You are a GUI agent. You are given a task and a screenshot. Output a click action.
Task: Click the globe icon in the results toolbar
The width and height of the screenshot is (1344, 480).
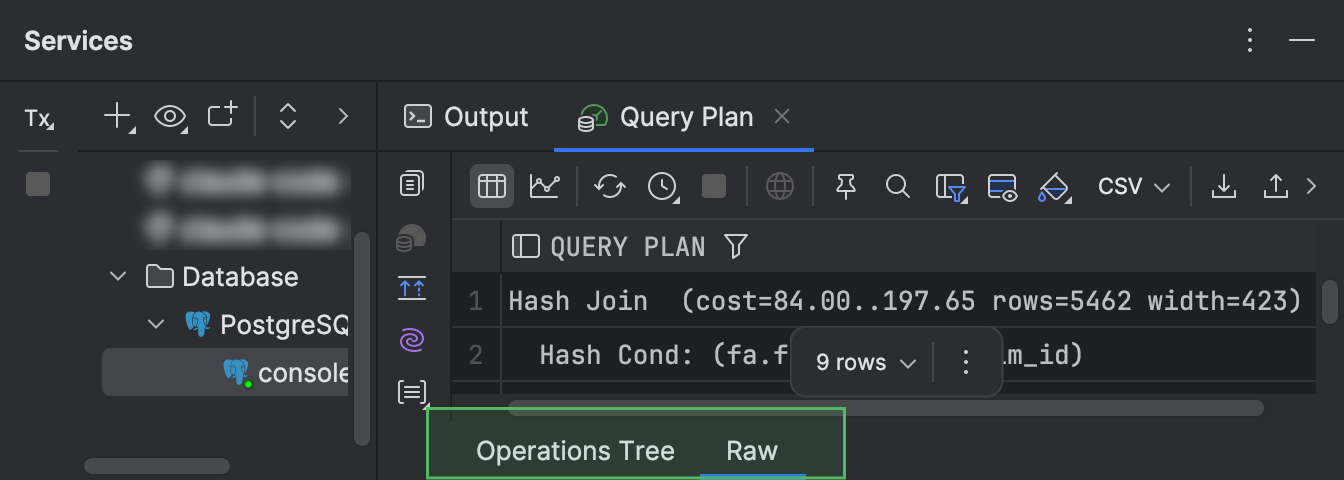click(780, 186)
